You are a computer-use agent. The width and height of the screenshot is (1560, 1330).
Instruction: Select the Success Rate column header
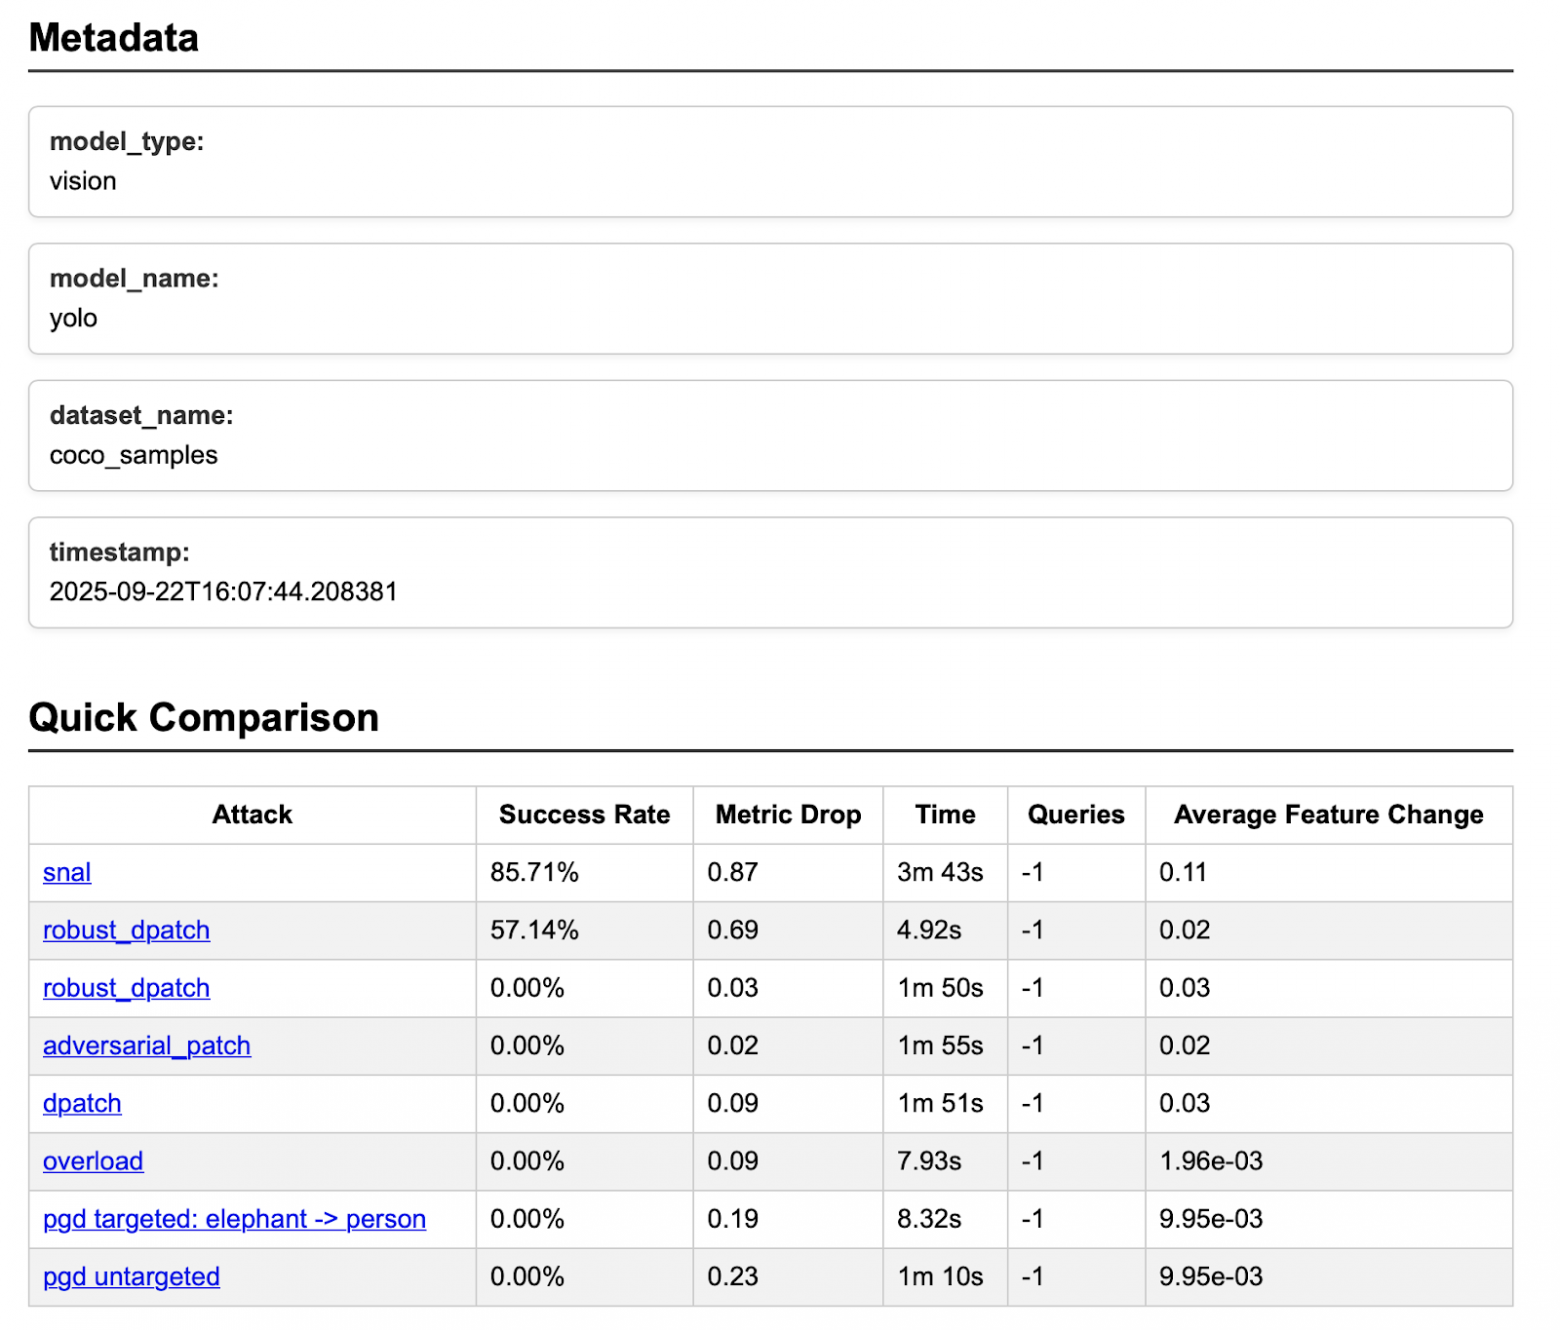click(584, 815)
